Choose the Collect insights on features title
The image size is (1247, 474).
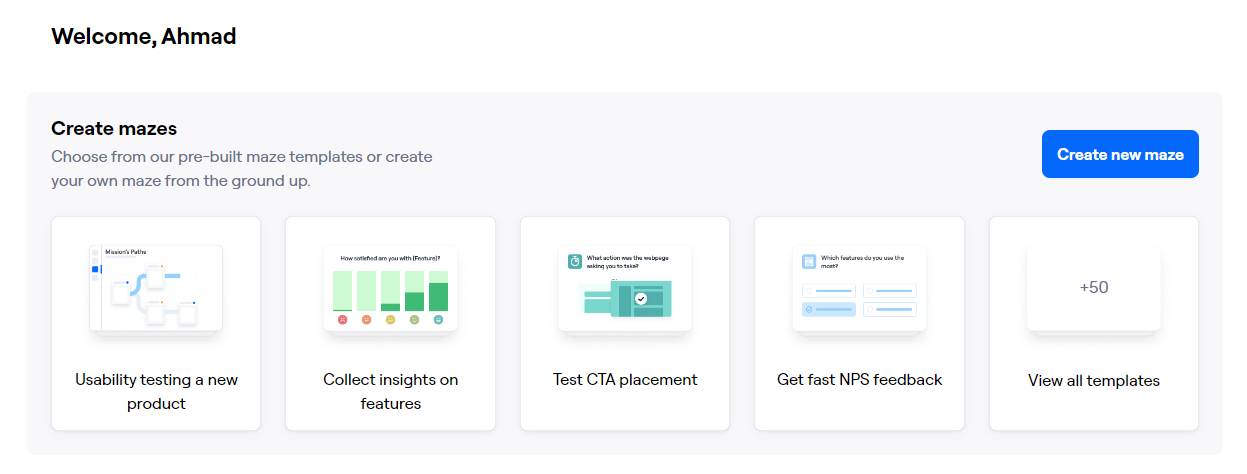390,392
